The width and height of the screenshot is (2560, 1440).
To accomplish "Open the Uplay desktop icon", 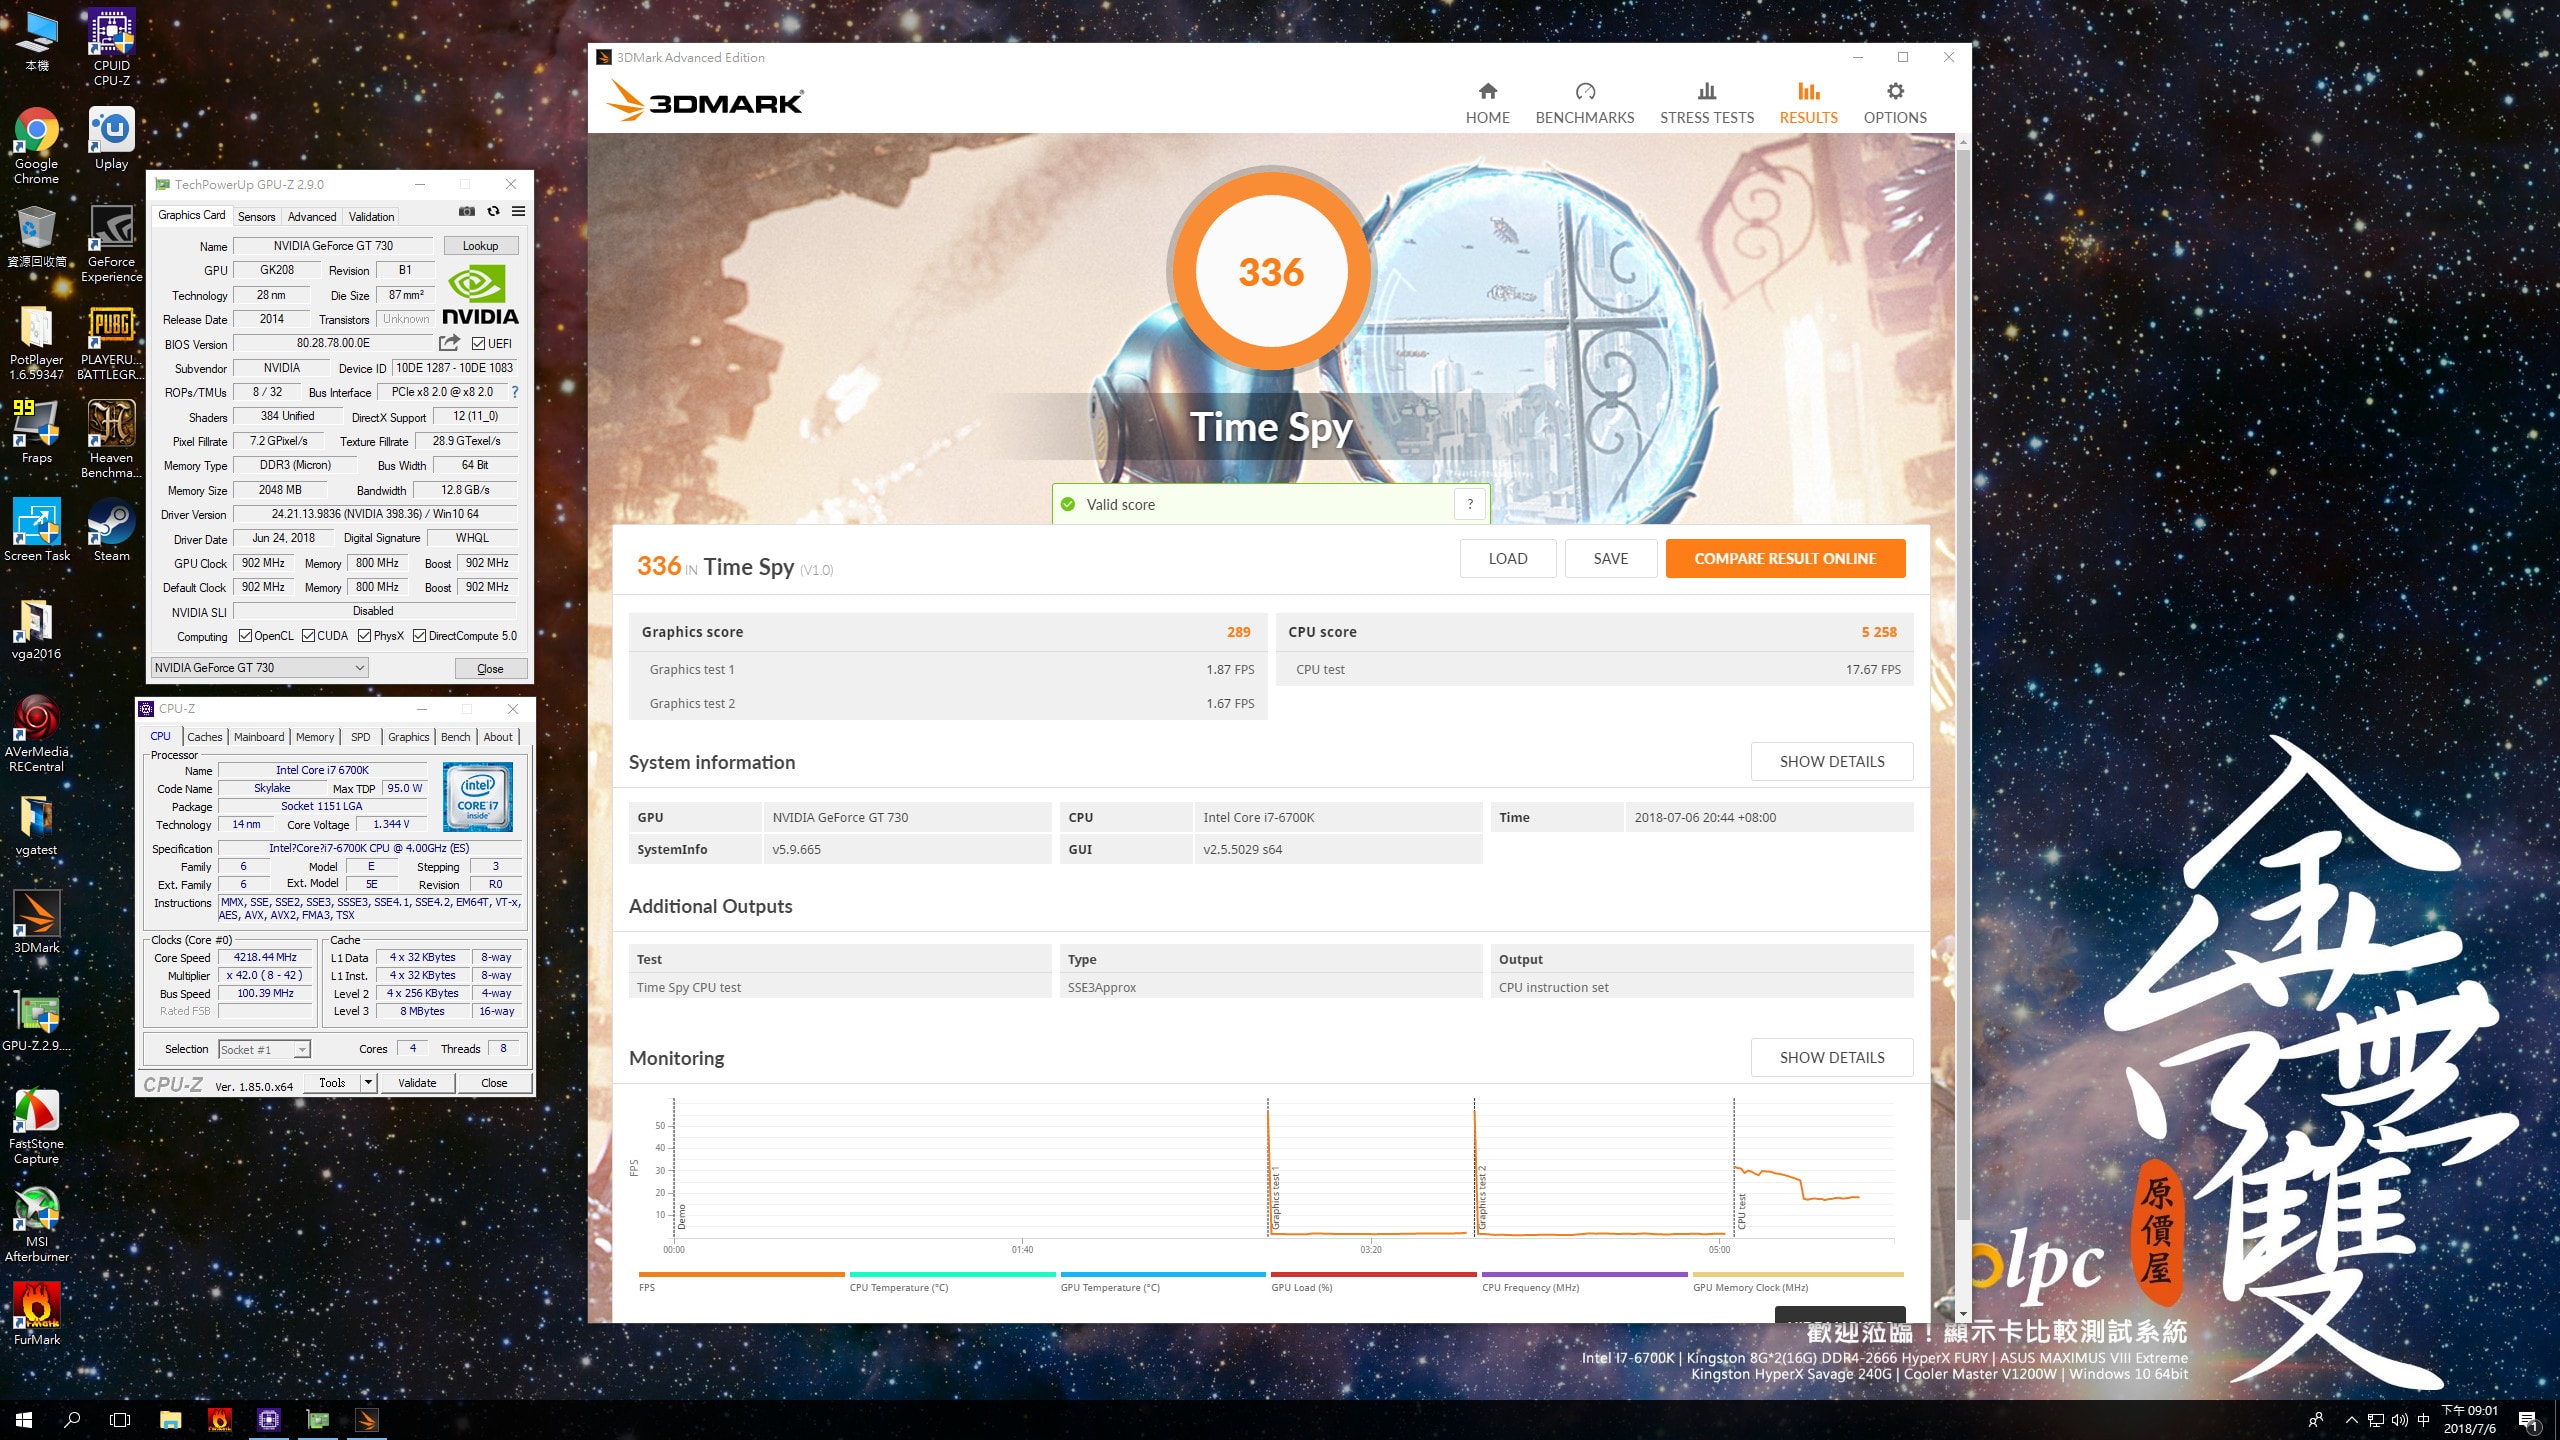I will (x=112, y=139).
